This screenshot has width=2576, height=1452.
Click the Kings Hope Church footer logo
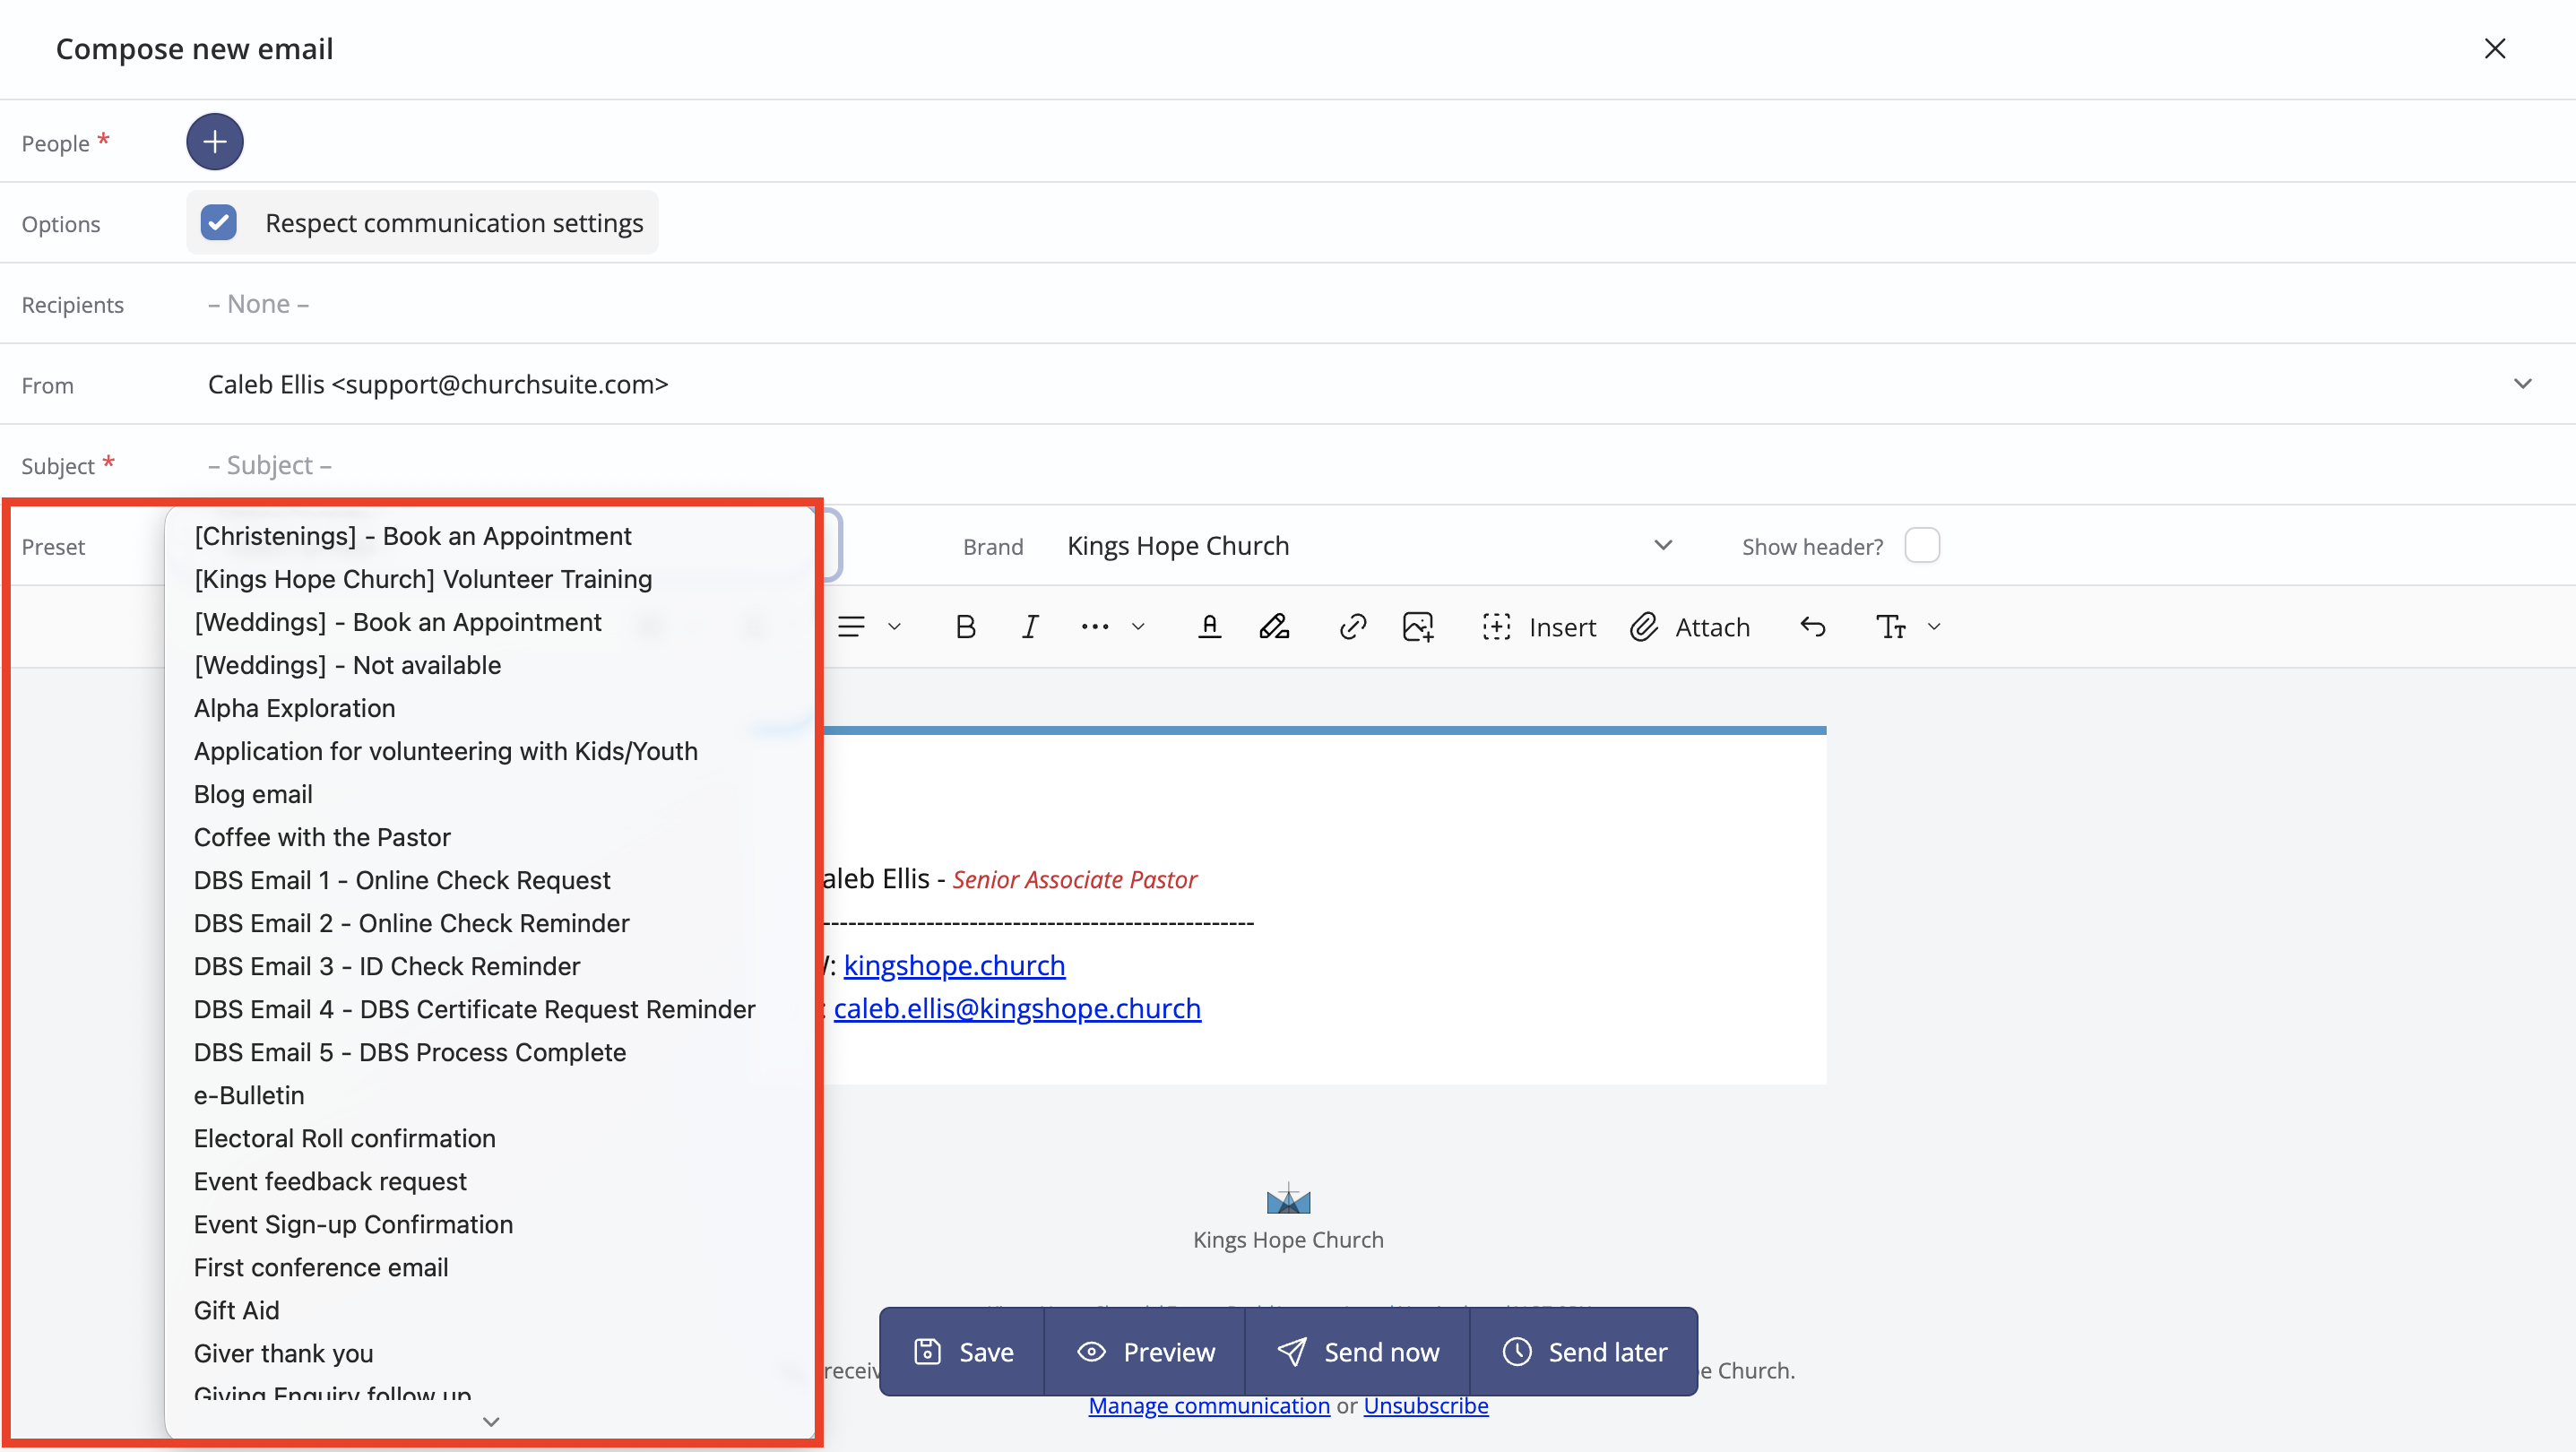tap(1288, 1198)
